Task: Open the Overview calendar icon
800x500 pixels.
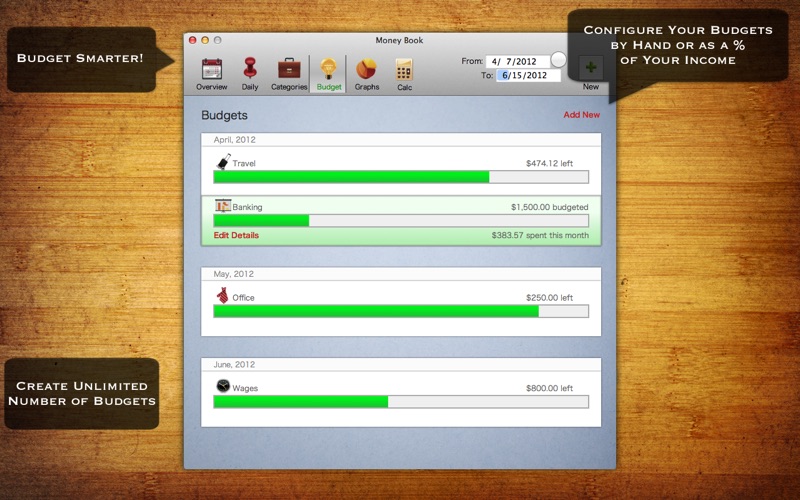Action: point(212,69)
